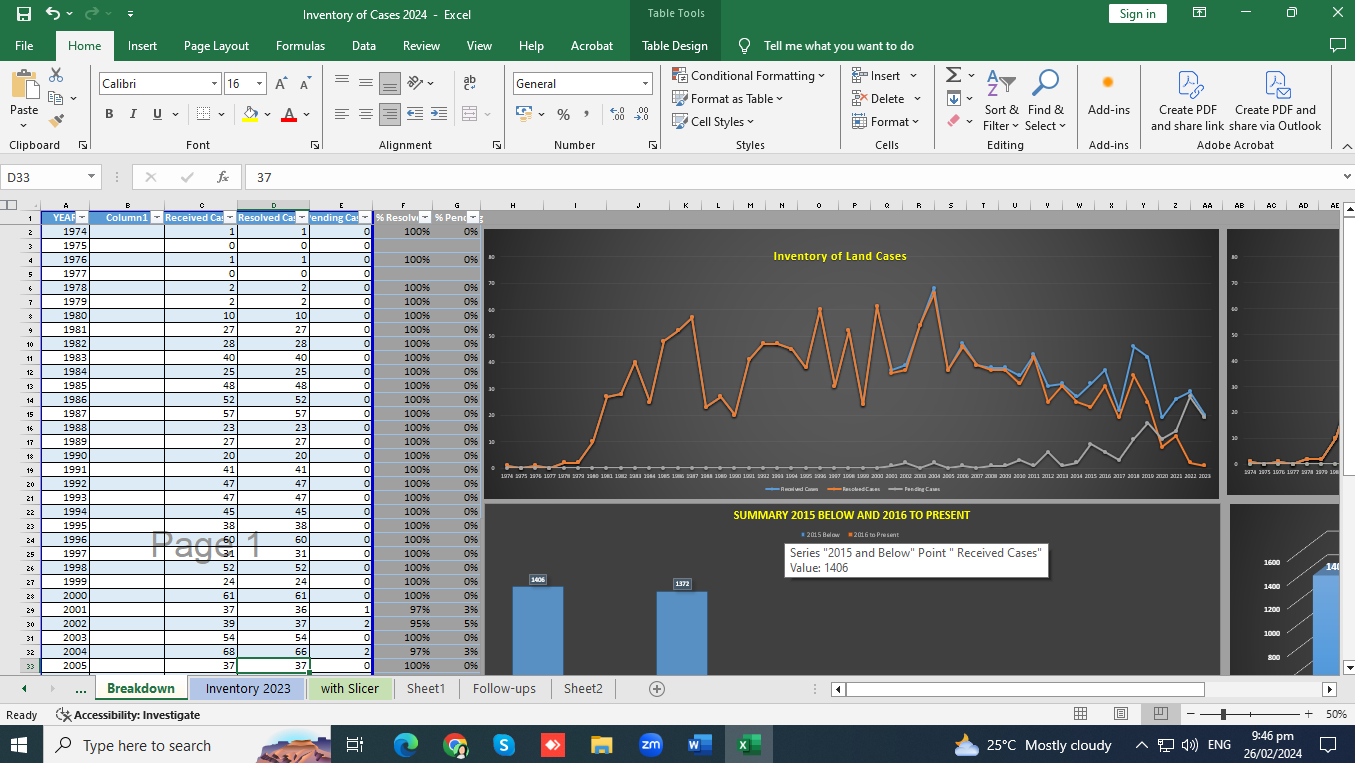The width and height of the screenshot is (1355, 763).
Task: Click the Undo arrow icon
Action: point(53,14)
